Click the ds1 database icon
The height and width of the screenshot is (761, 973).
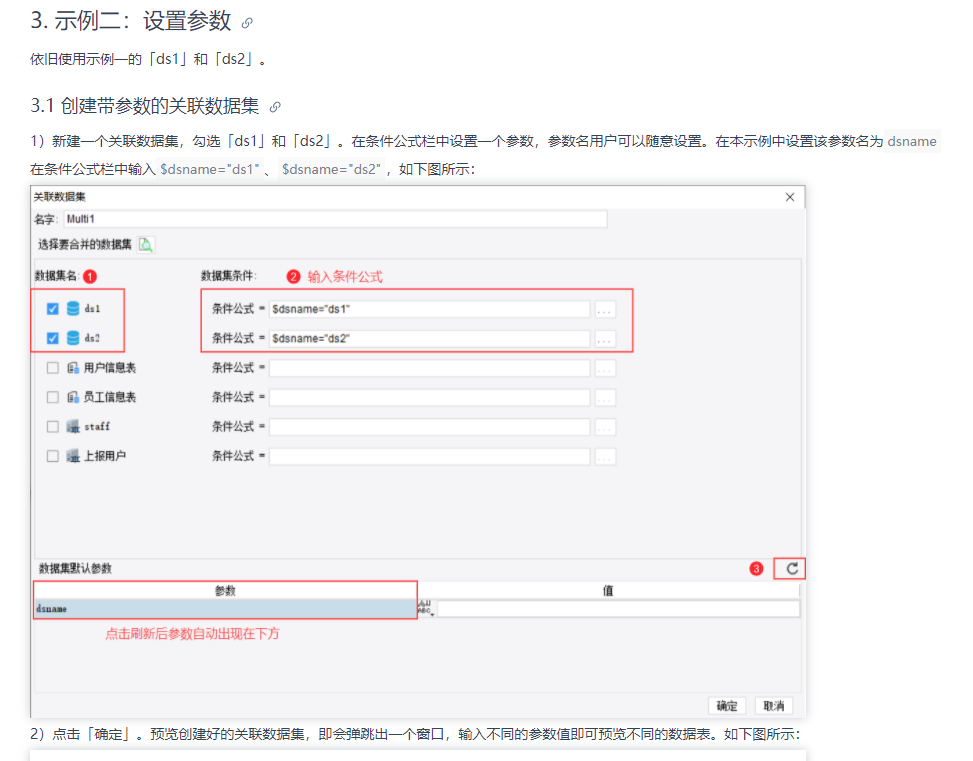tap(73, 308)
